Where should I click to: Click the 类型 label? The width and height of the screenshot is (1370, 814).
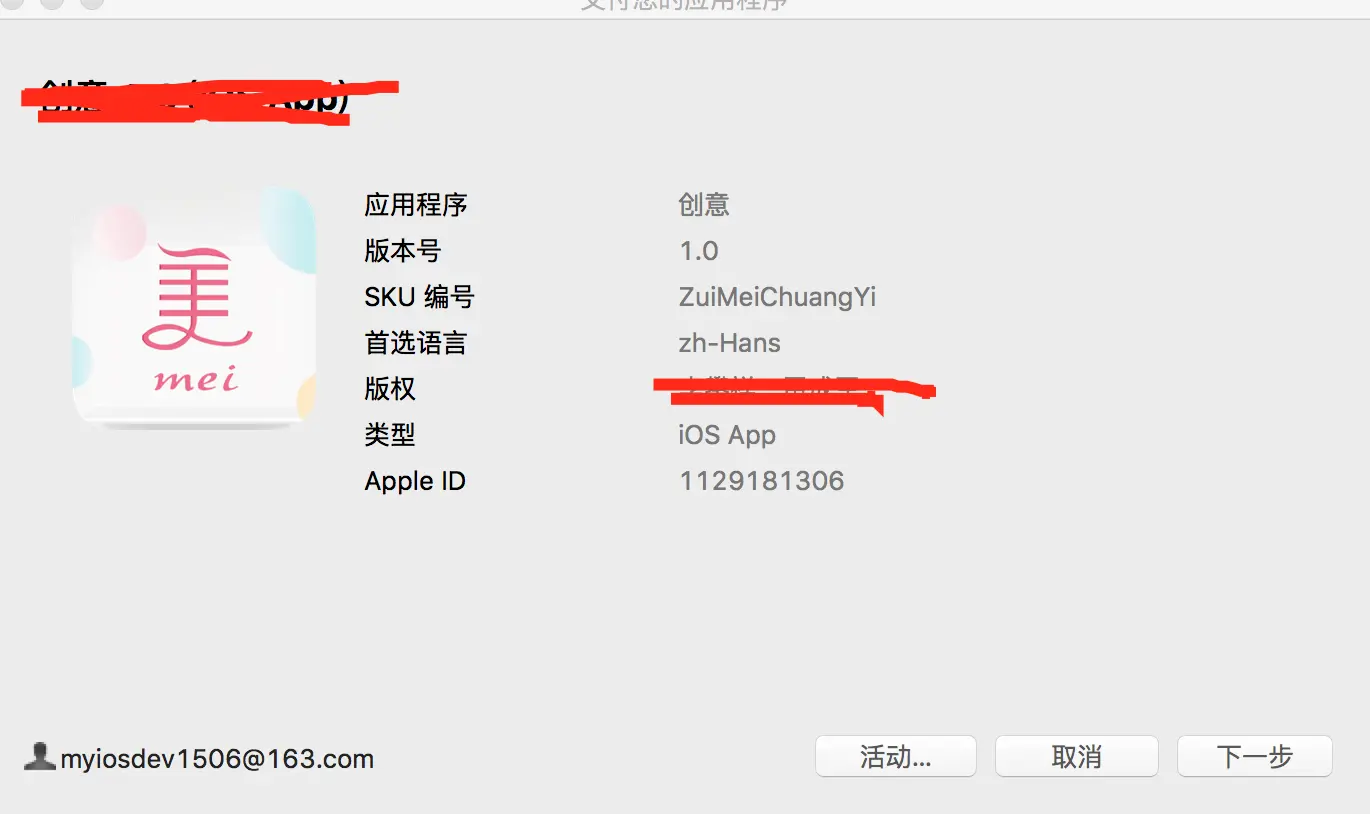(x=390, y=435)
